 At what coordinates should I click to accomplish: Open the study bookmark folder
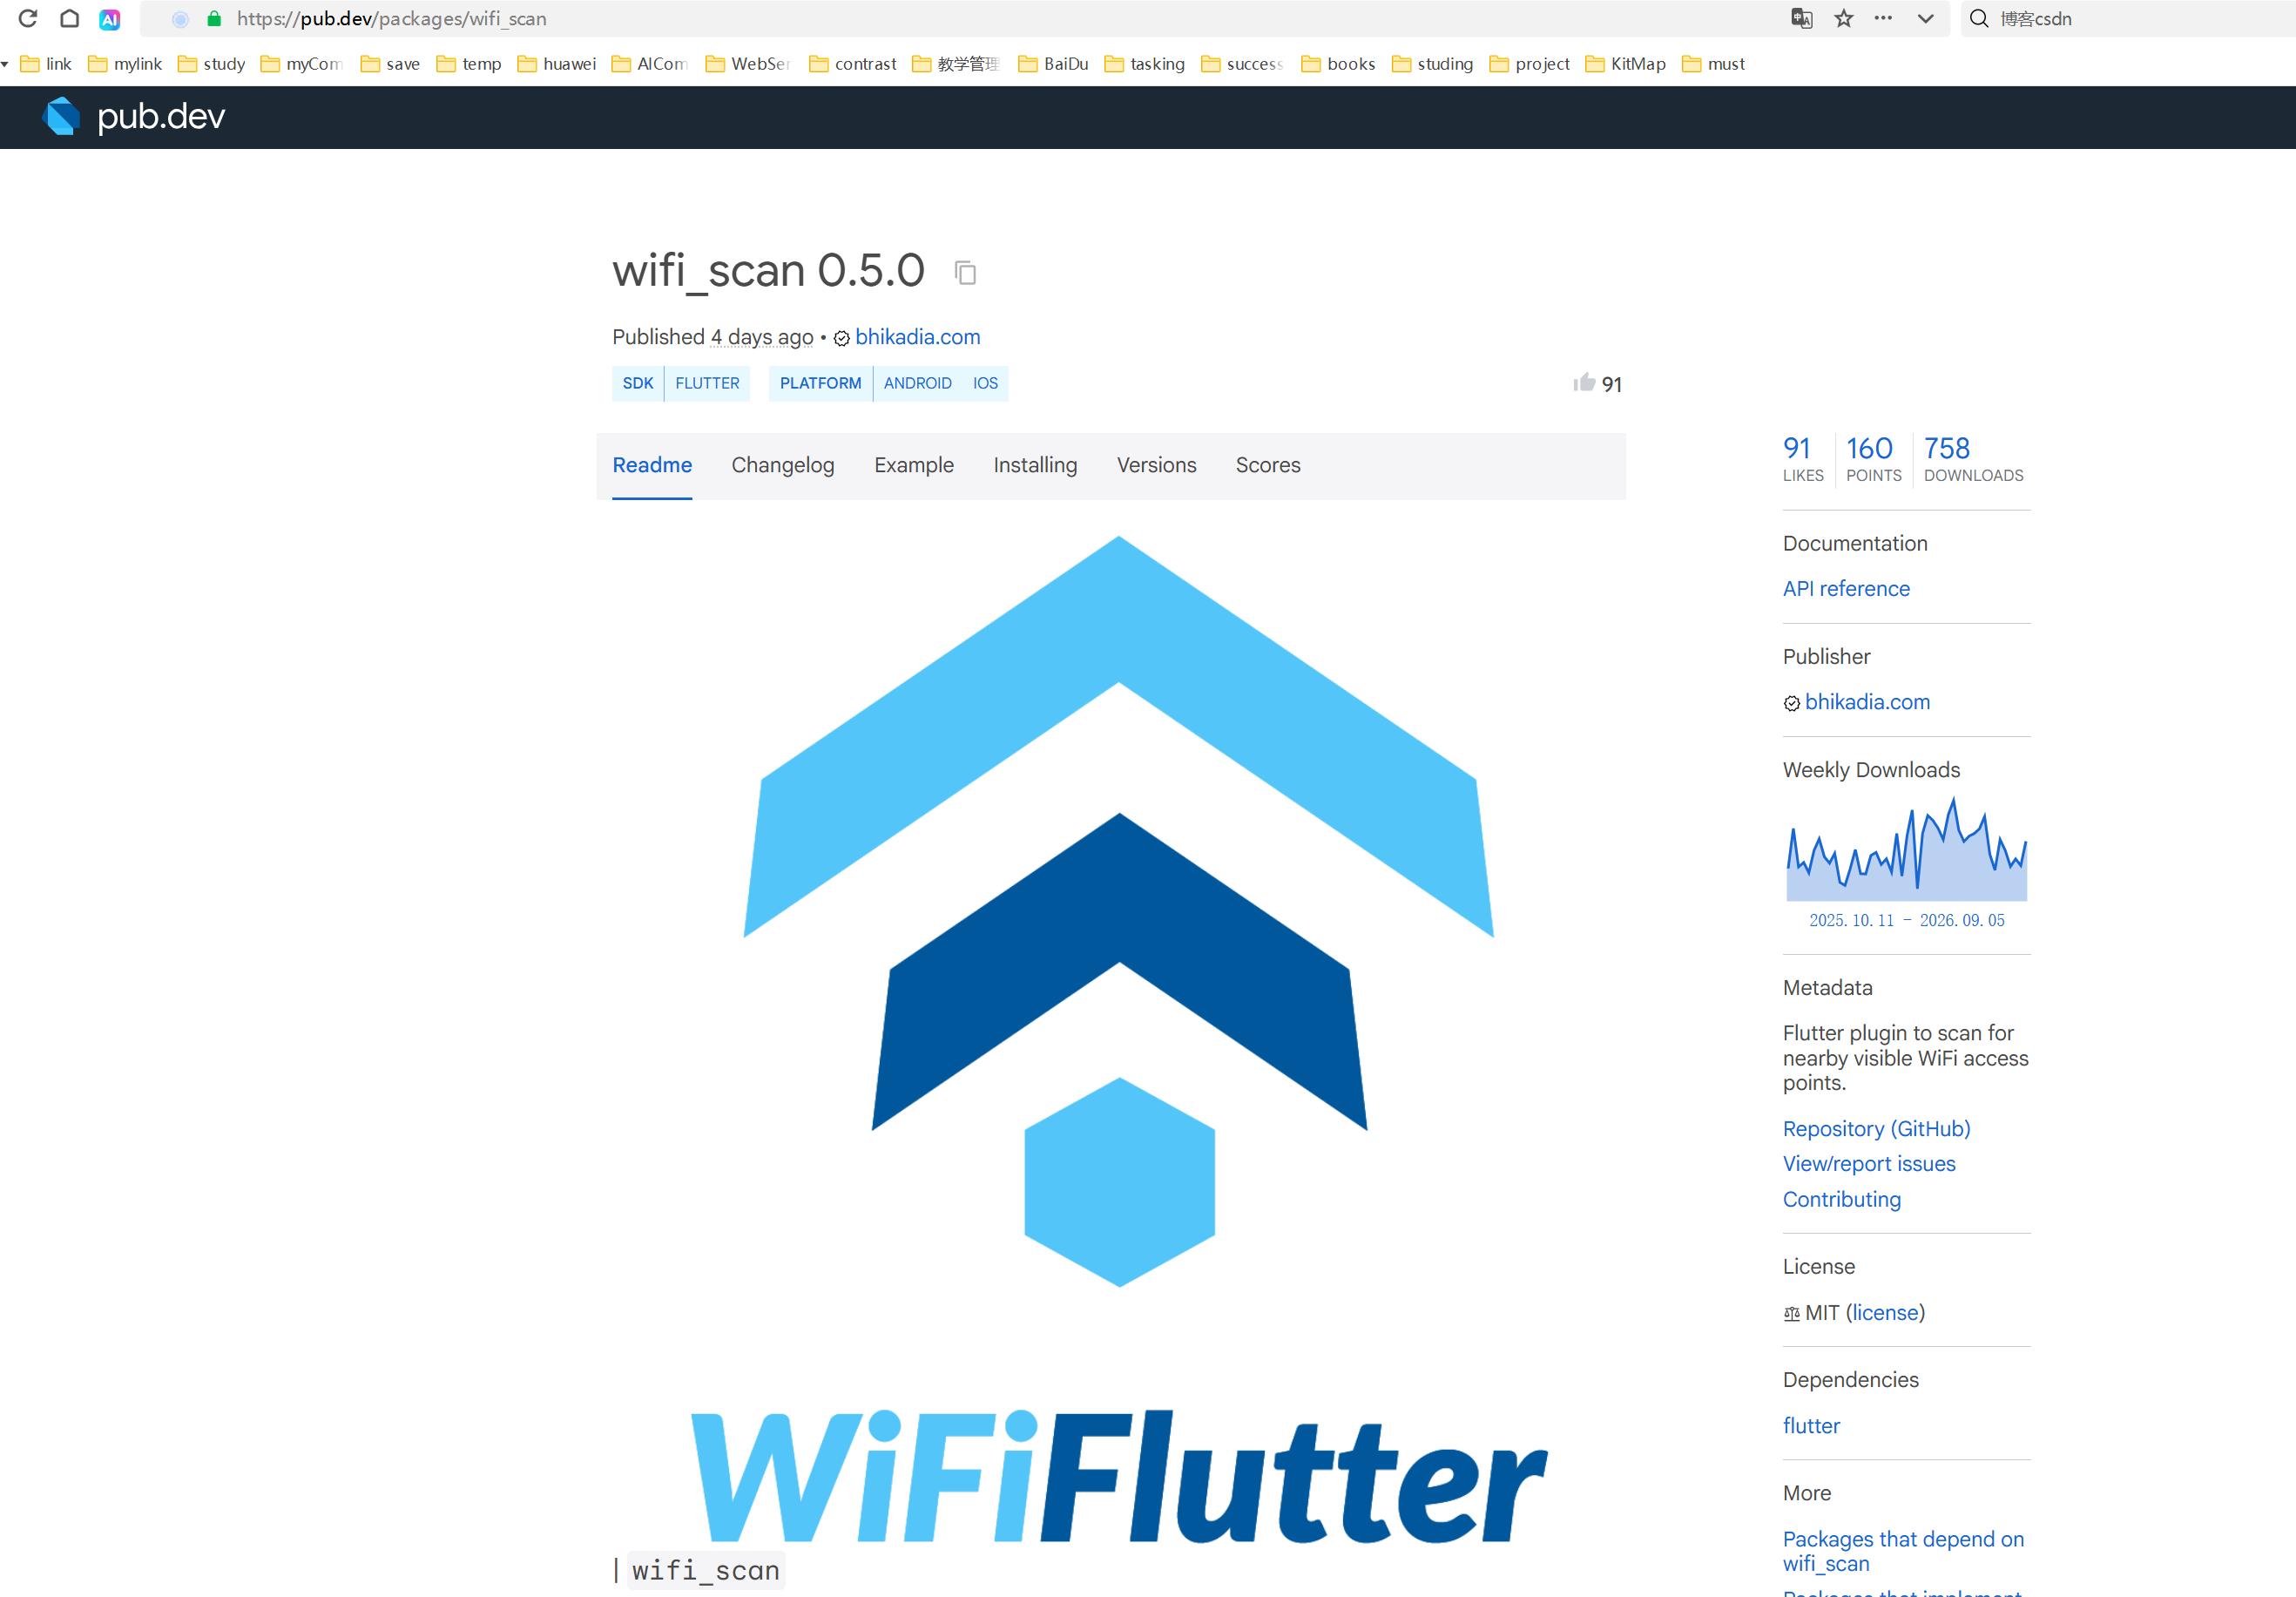tap(211, 64)
